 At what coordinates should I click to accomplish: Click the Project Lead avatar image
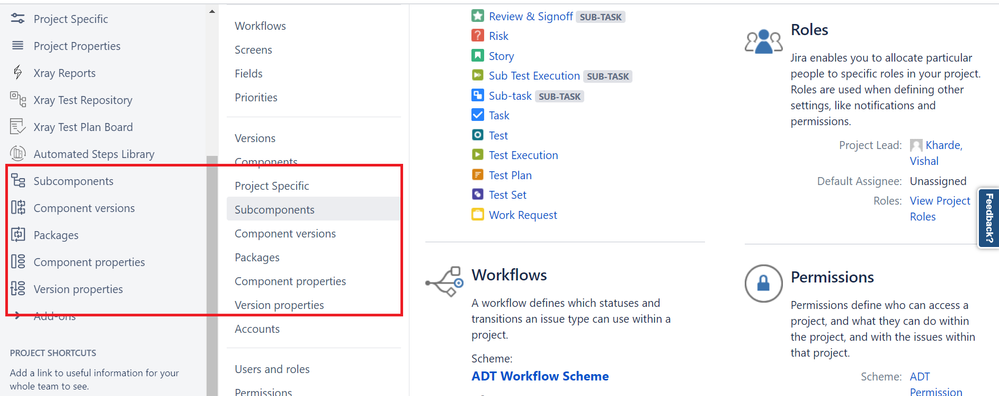pos(916,145)
